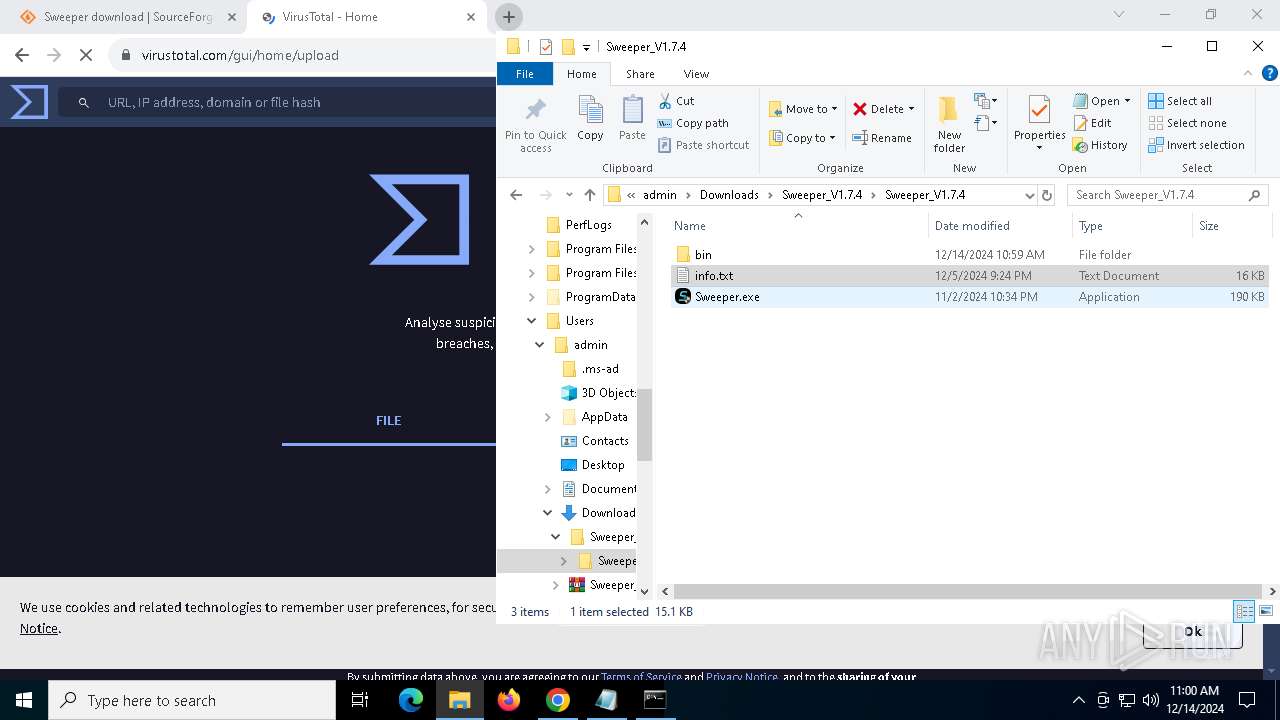
Task: Click Select none in ribbon
Action: 1187,123
